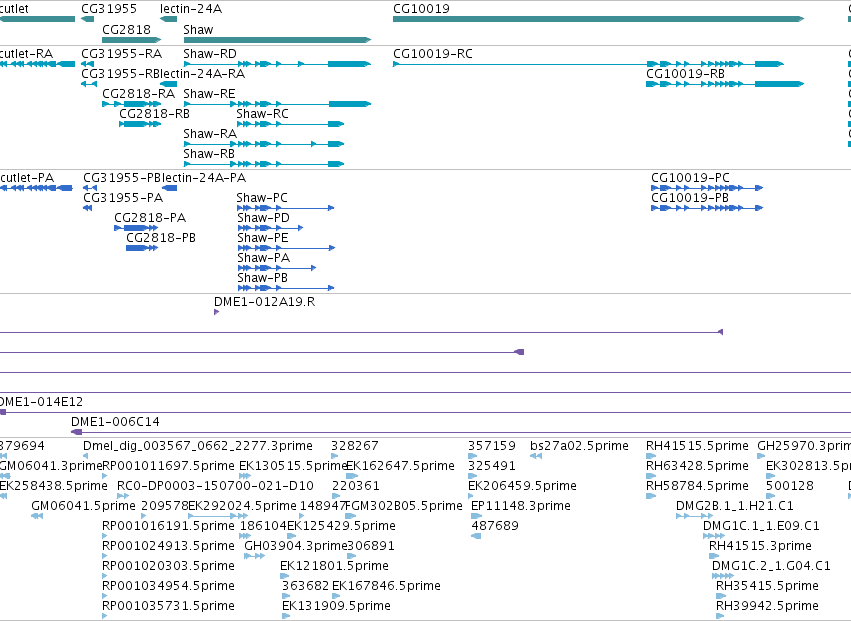Viewport: 851px width, 621px height.
Task: Select the Dmel_dig_003567_0662_2277.3prime label
Action: (x=198, y=446)
